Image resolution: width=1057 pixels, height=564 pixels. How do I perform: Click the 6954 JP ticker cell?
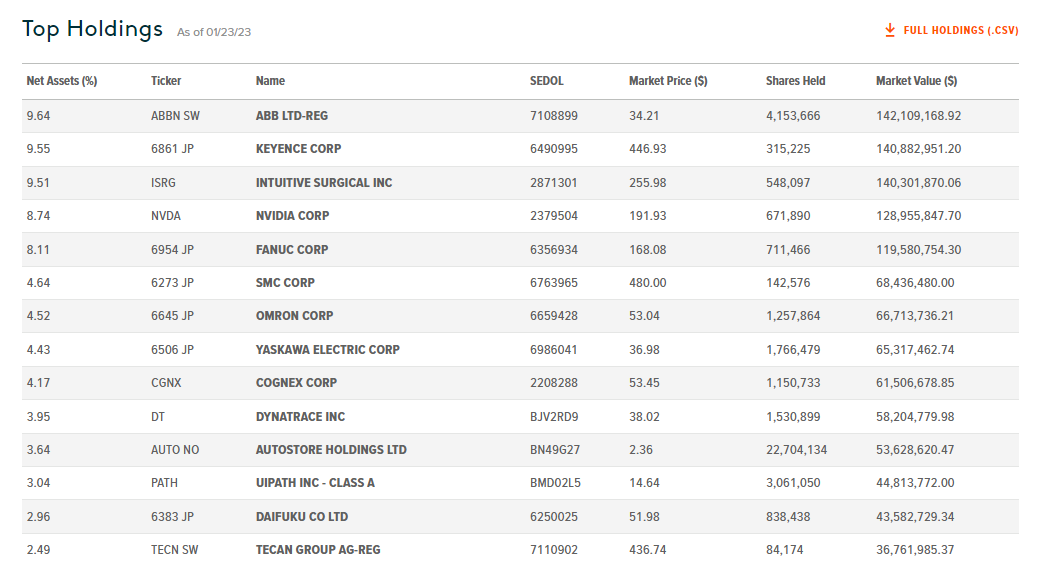173,249
